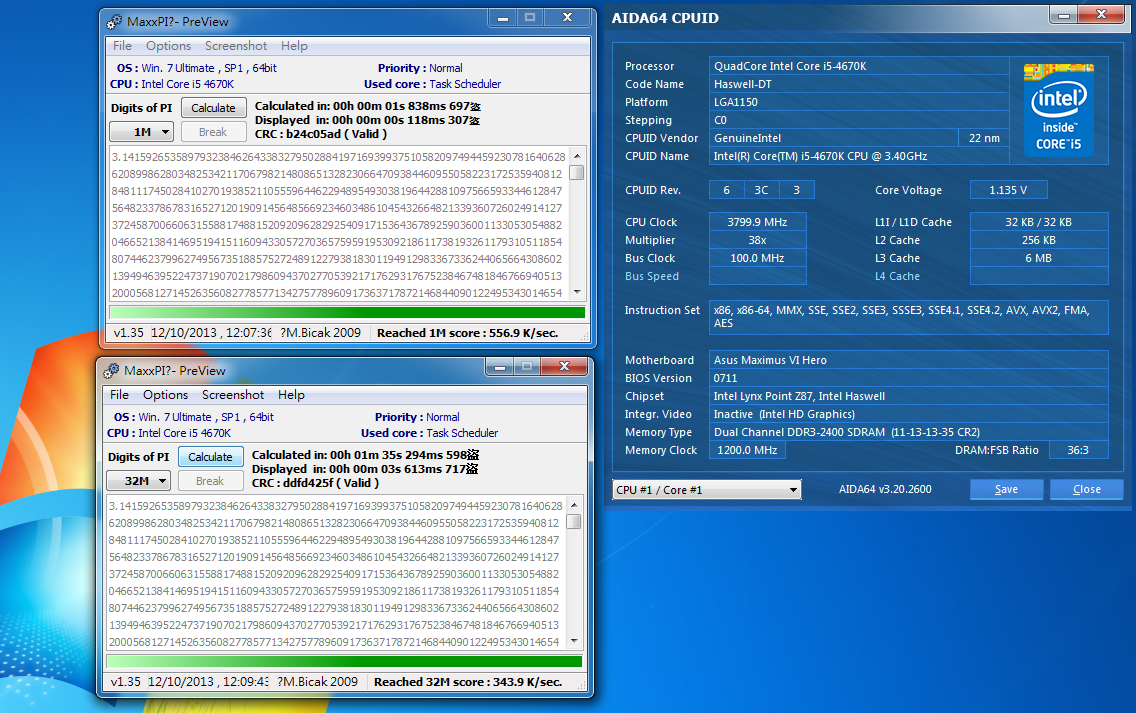Close AIDA64 CPUID via title bar X

pyautogui.click(x=1101, y=14)
